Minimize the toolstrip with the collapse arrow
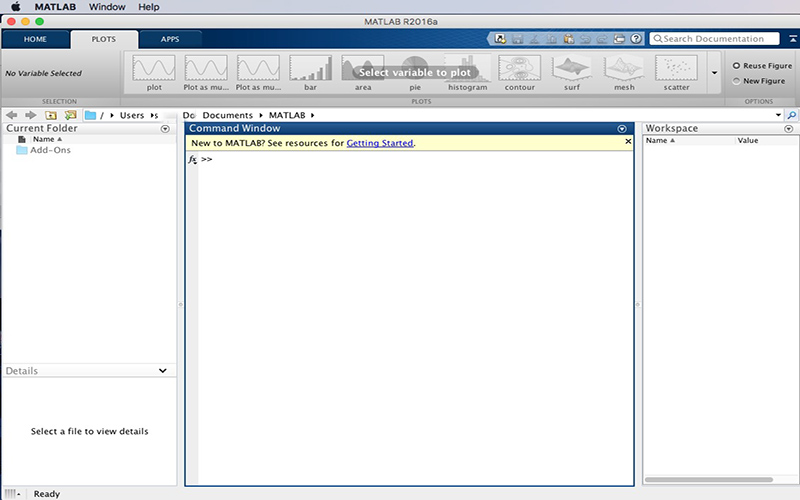Image resolution: width=800 pixels, height=500 pixels. [x=793, y=39]
